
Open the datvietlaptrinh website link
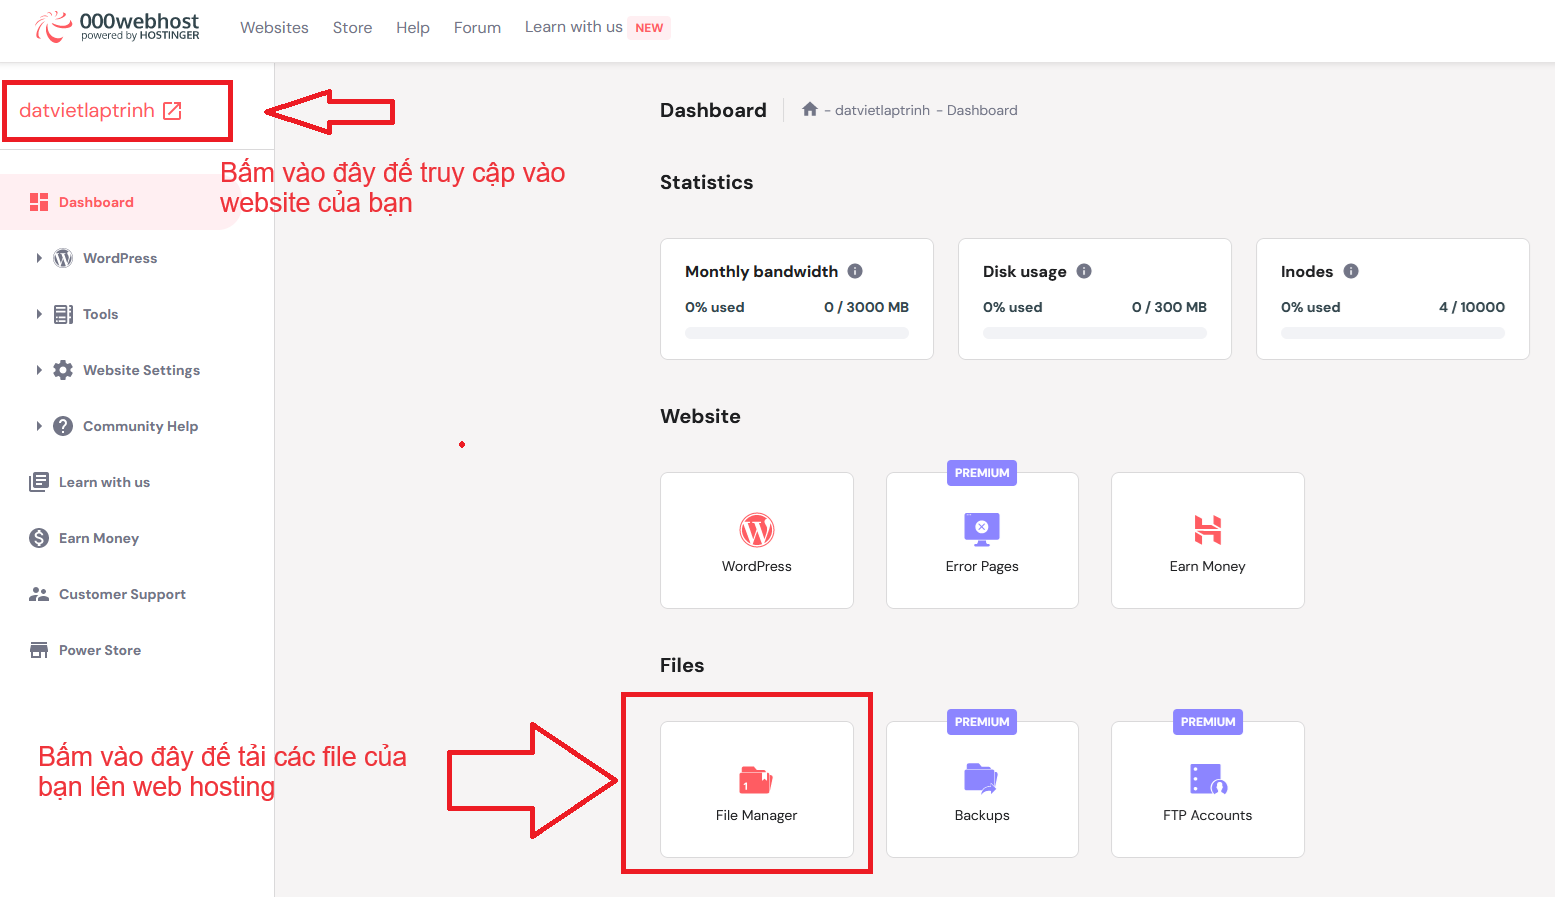click(x=87, y=111)
